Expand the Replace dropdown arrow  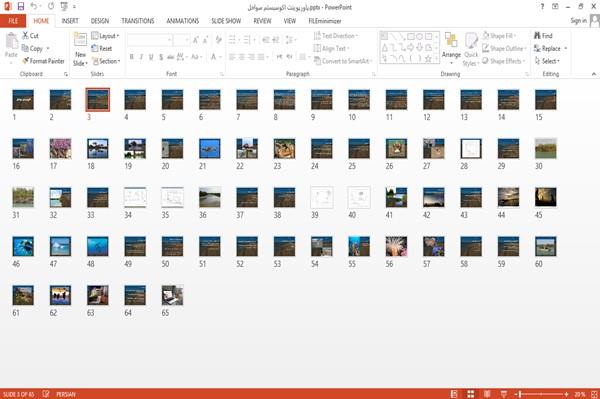[566, 49]
